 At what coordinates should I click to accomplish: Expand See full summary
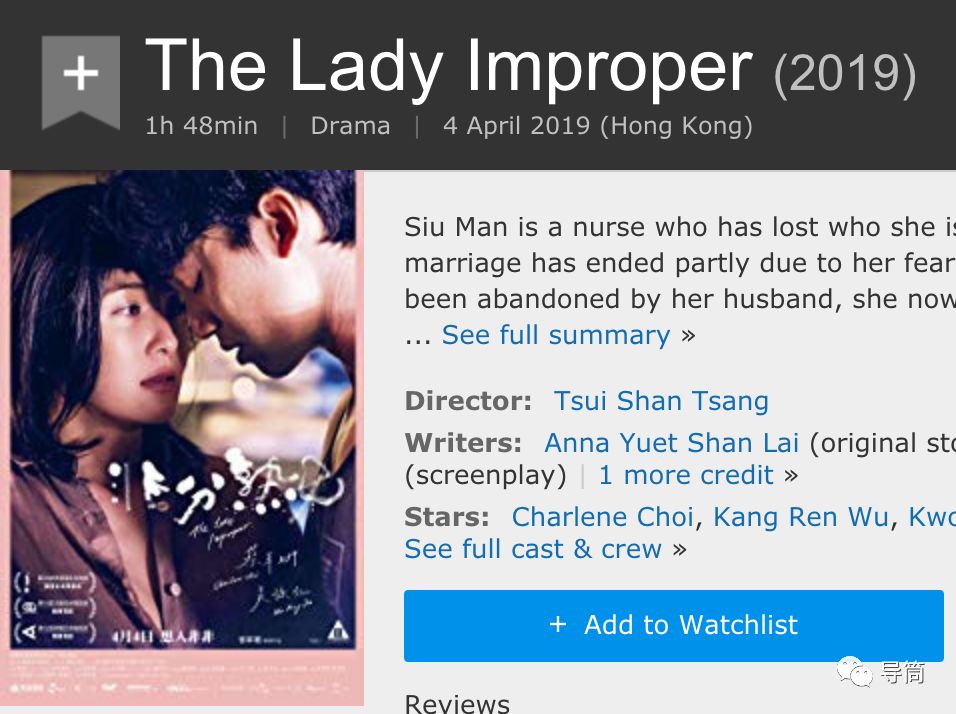(556, 335)
